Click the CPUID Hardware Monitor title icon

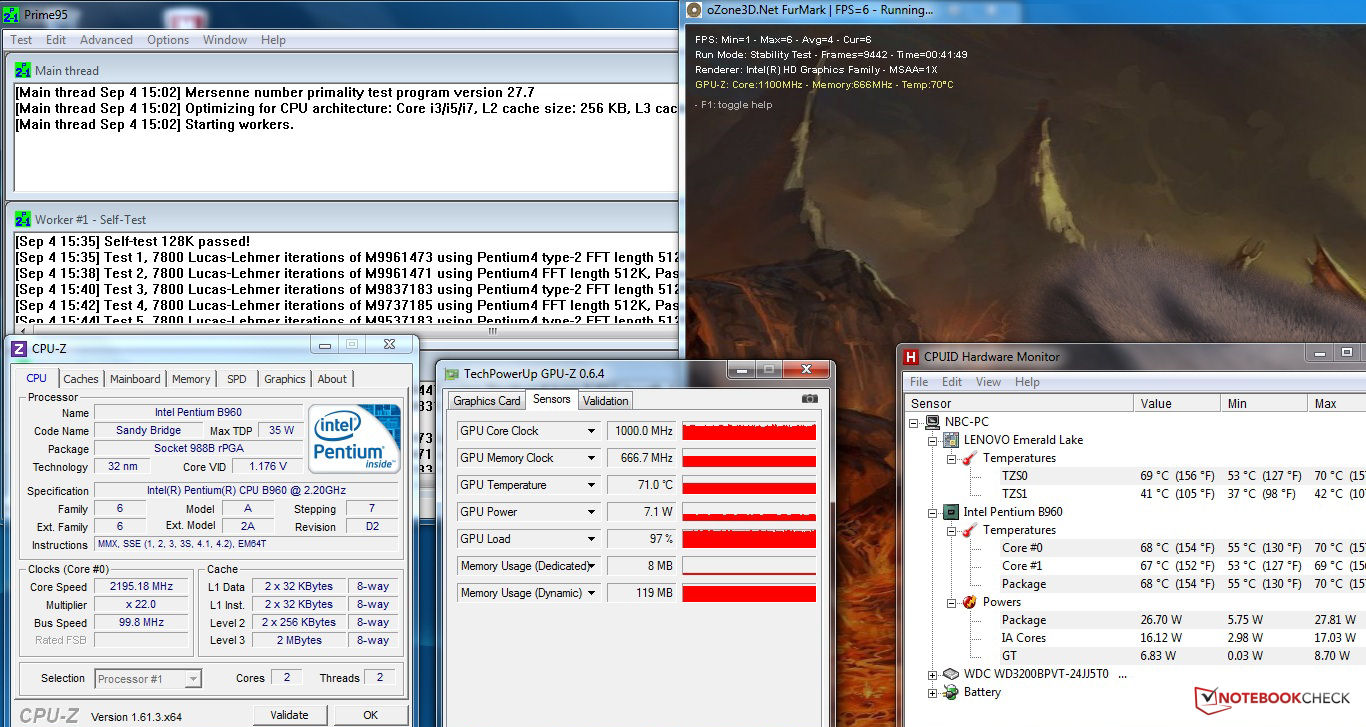(x=910, y=356)
